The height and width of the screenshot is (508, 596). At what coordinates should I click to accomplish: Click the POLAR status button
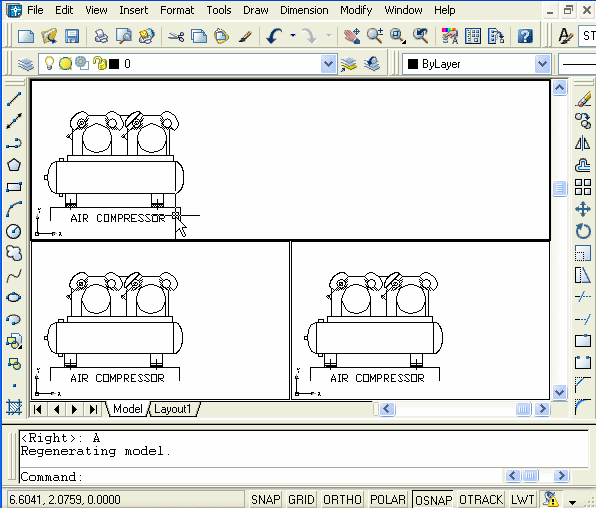click(388, 499)
